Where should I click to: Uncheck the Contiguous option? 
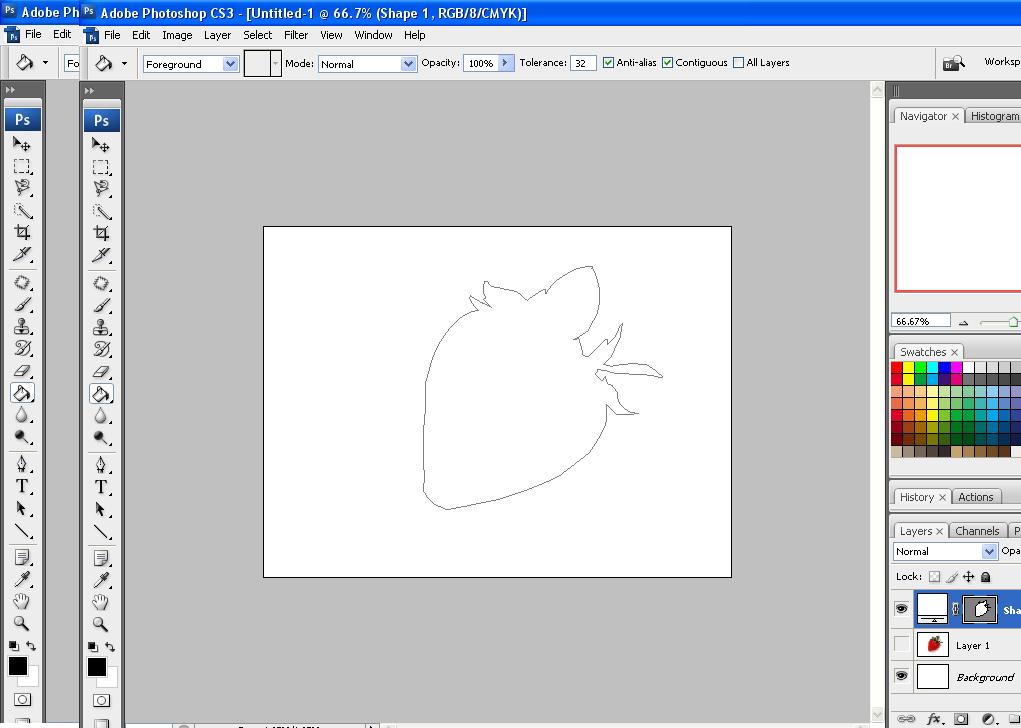[x=667, y=62]
